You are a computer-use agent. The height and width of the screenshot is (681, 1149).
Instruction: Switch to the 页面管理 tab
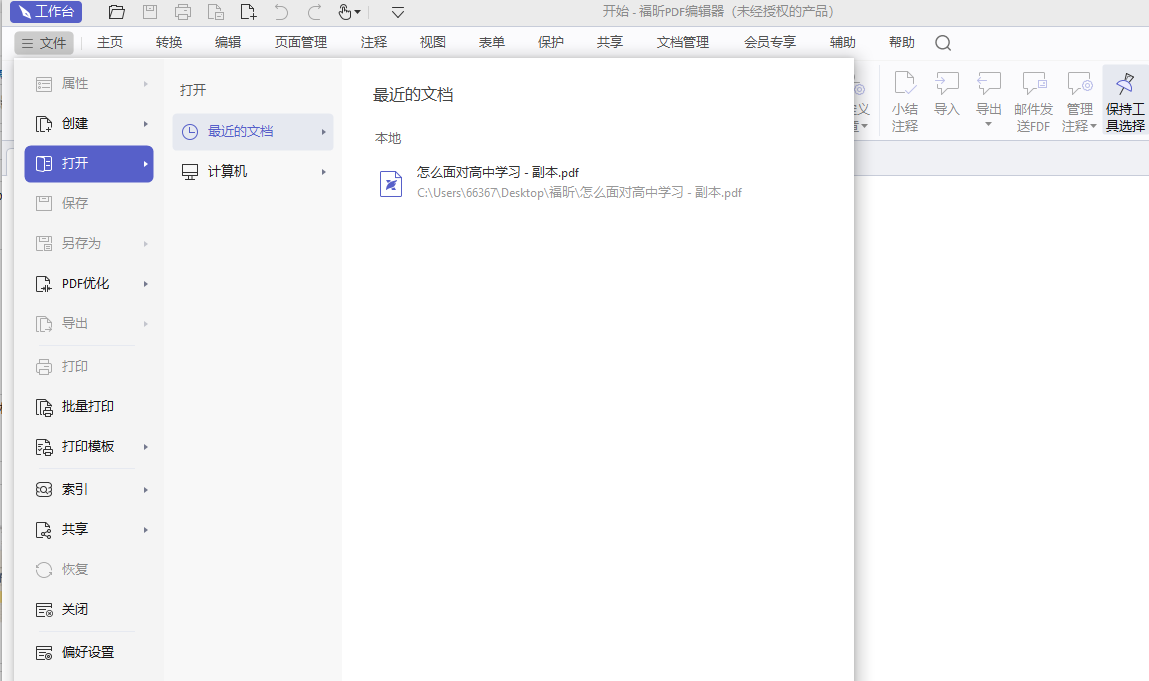(300, 43)
